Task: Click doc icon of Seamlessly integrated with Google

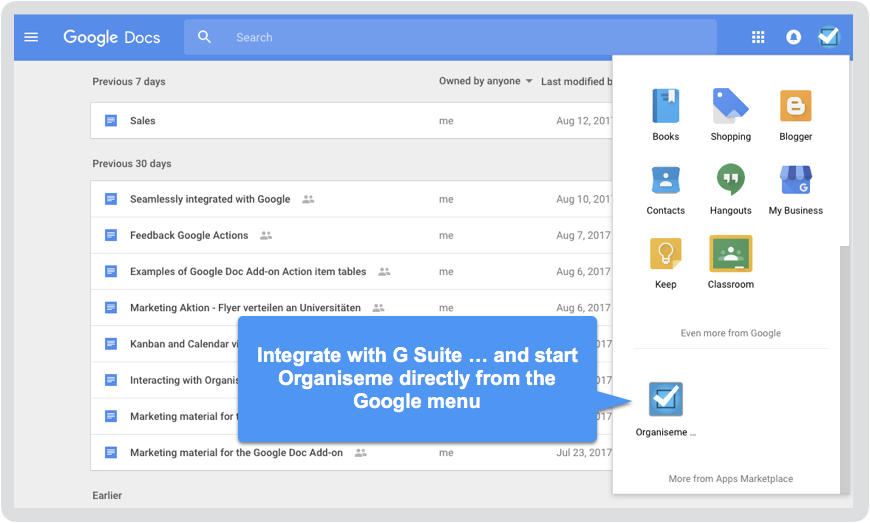Action: point(111,199)
